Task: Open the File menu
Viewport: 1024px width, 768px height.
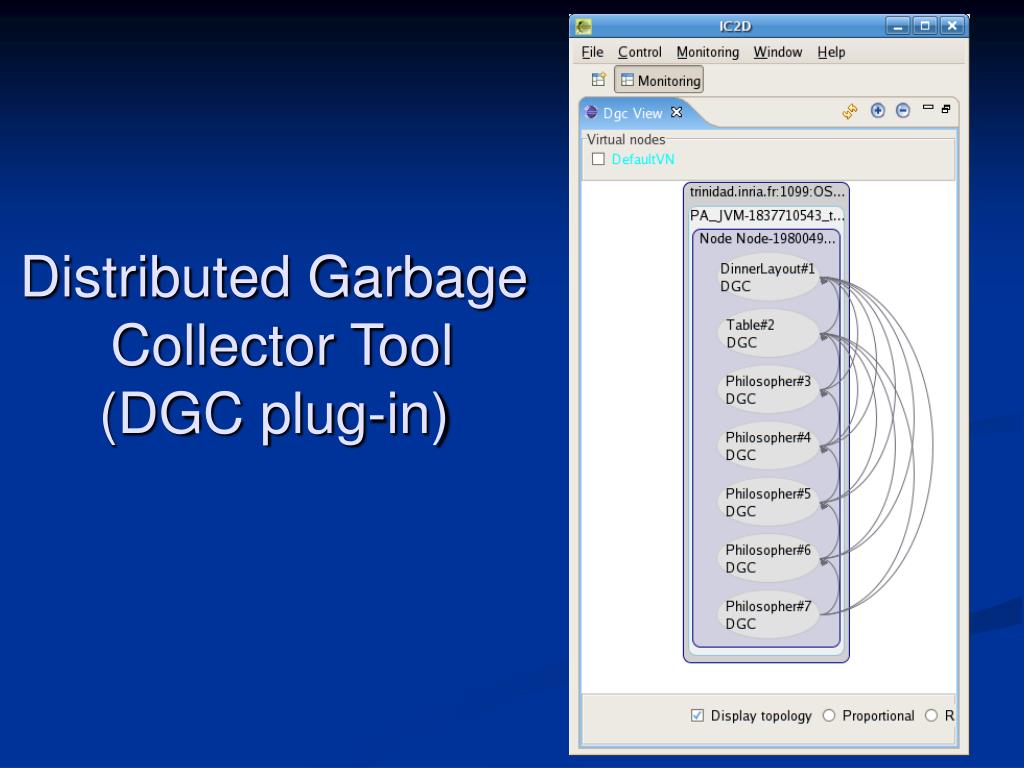Action: click(592, 52)
